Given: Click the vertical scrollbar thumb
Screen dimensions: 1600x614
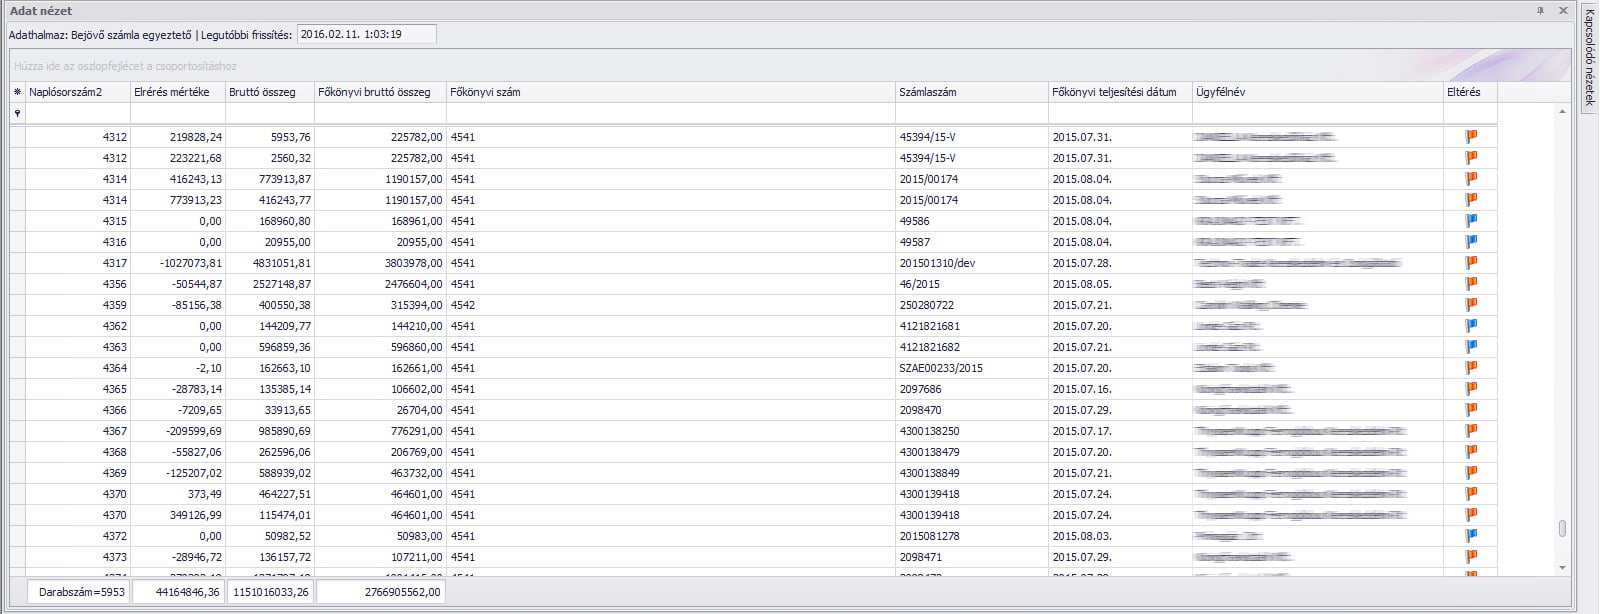Looking at the screenshot, I should click(1563, 528).
